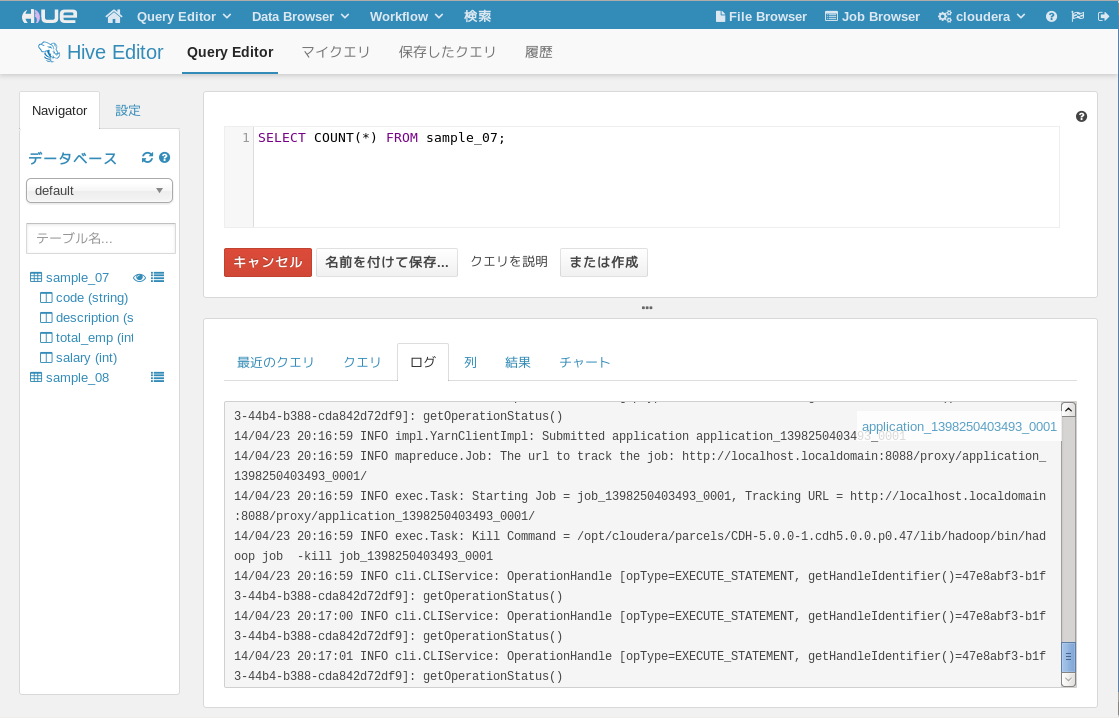Go to Hue home icon
This screenshot has width=1119, height=718.
tap(113, 16)
